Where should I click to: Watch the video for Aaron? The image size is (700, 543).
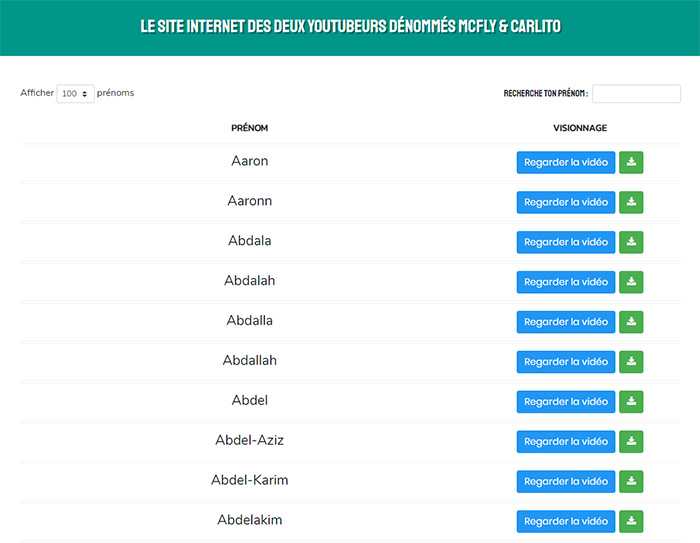click(x=565, y=162)
